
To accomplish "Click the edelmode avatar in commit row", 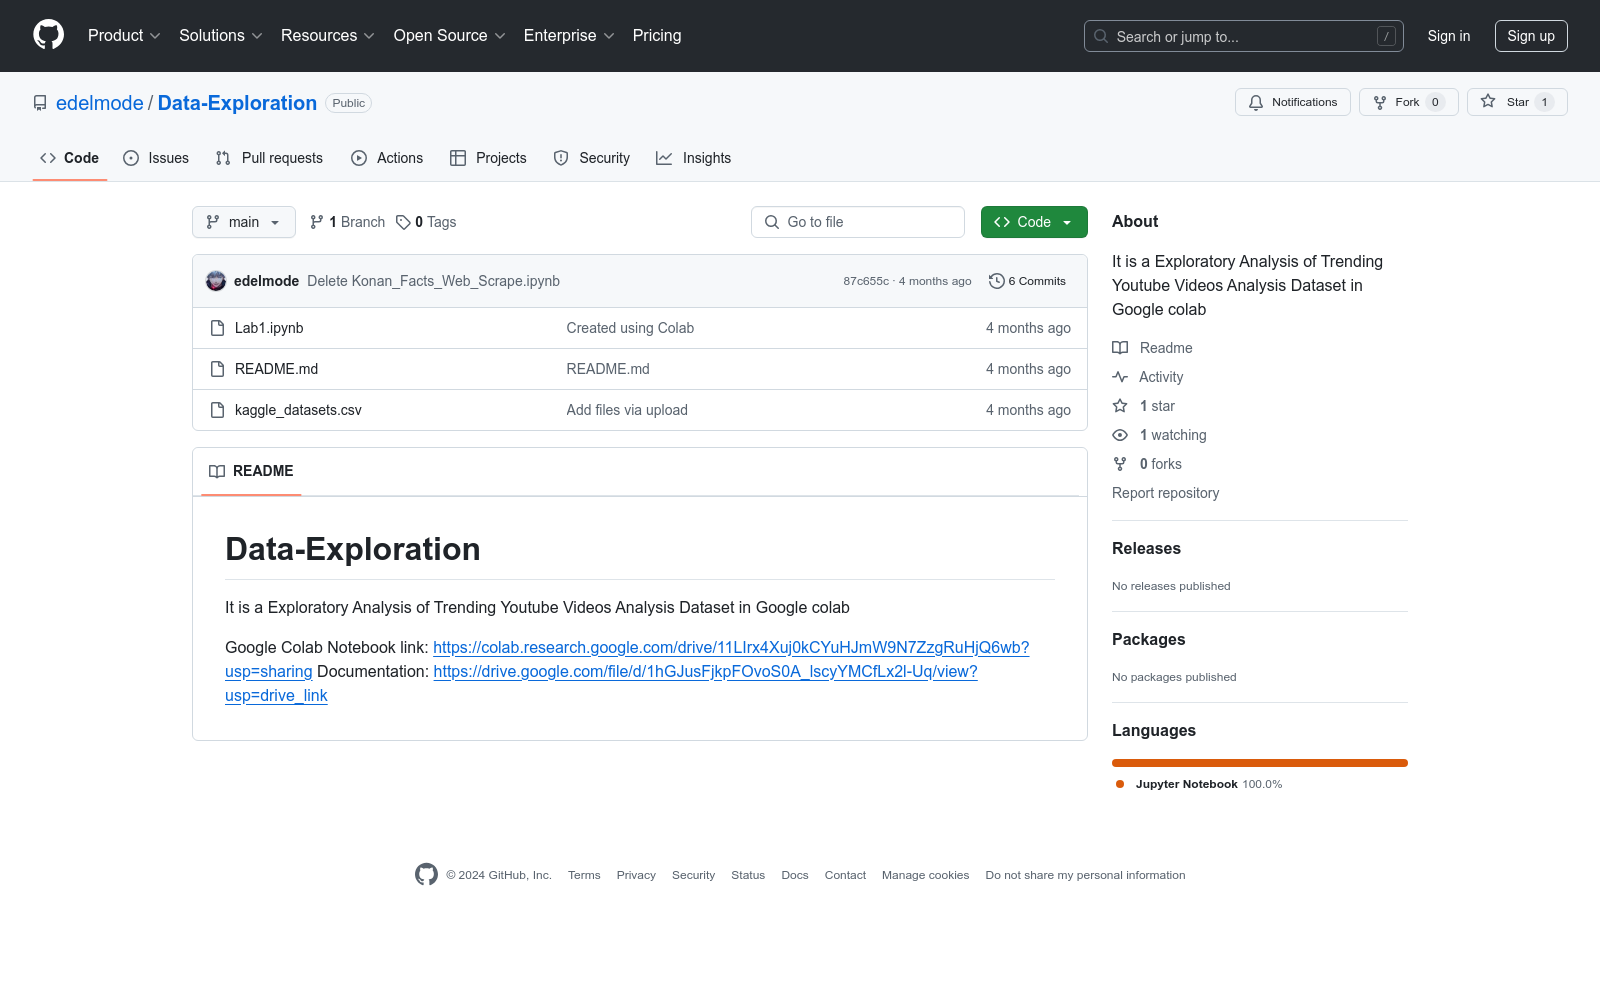I will coord(216,281).
